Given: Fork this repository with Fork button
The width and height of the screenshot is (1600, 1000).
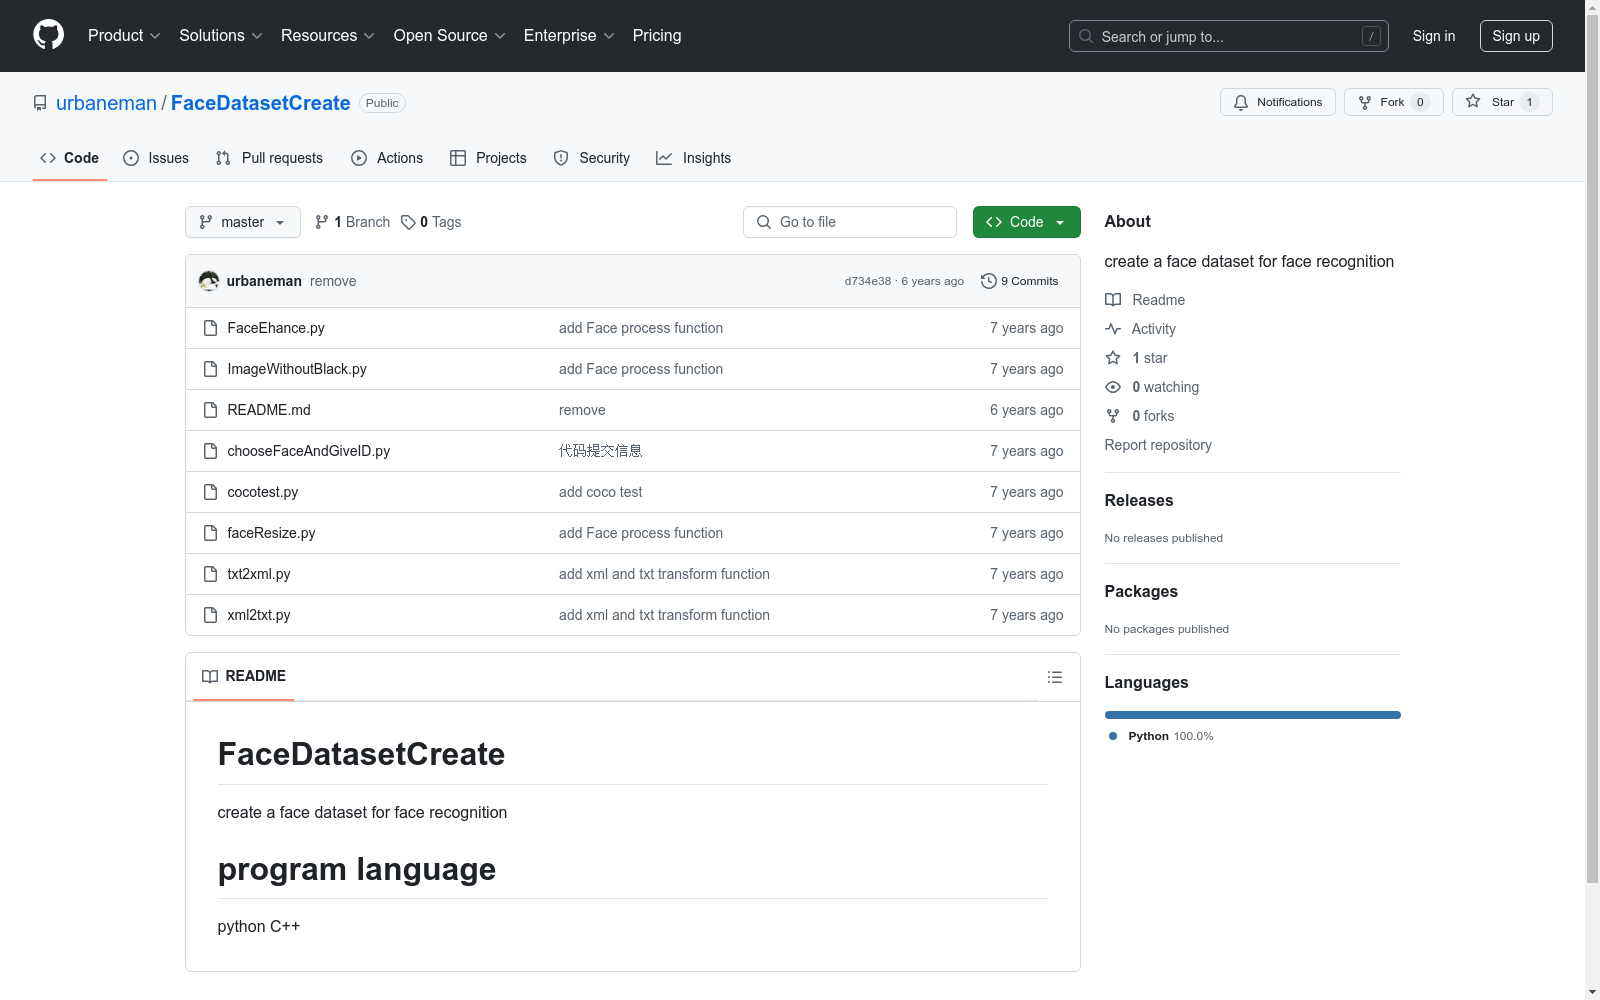Looking at the screenshot, I should click(x=1393, y=102).
